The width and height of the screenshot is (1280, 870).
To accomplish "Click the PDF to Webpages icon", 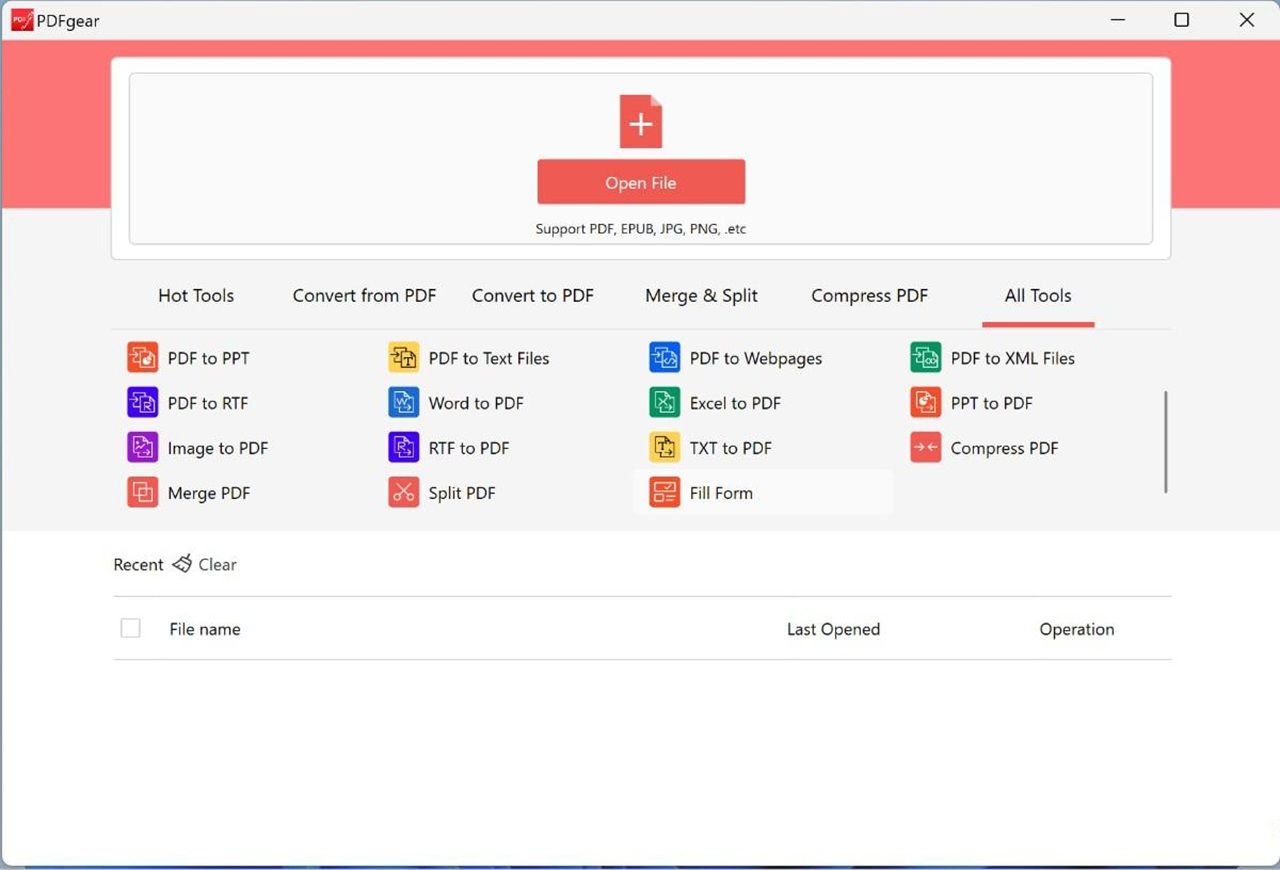I will [665, 357].
